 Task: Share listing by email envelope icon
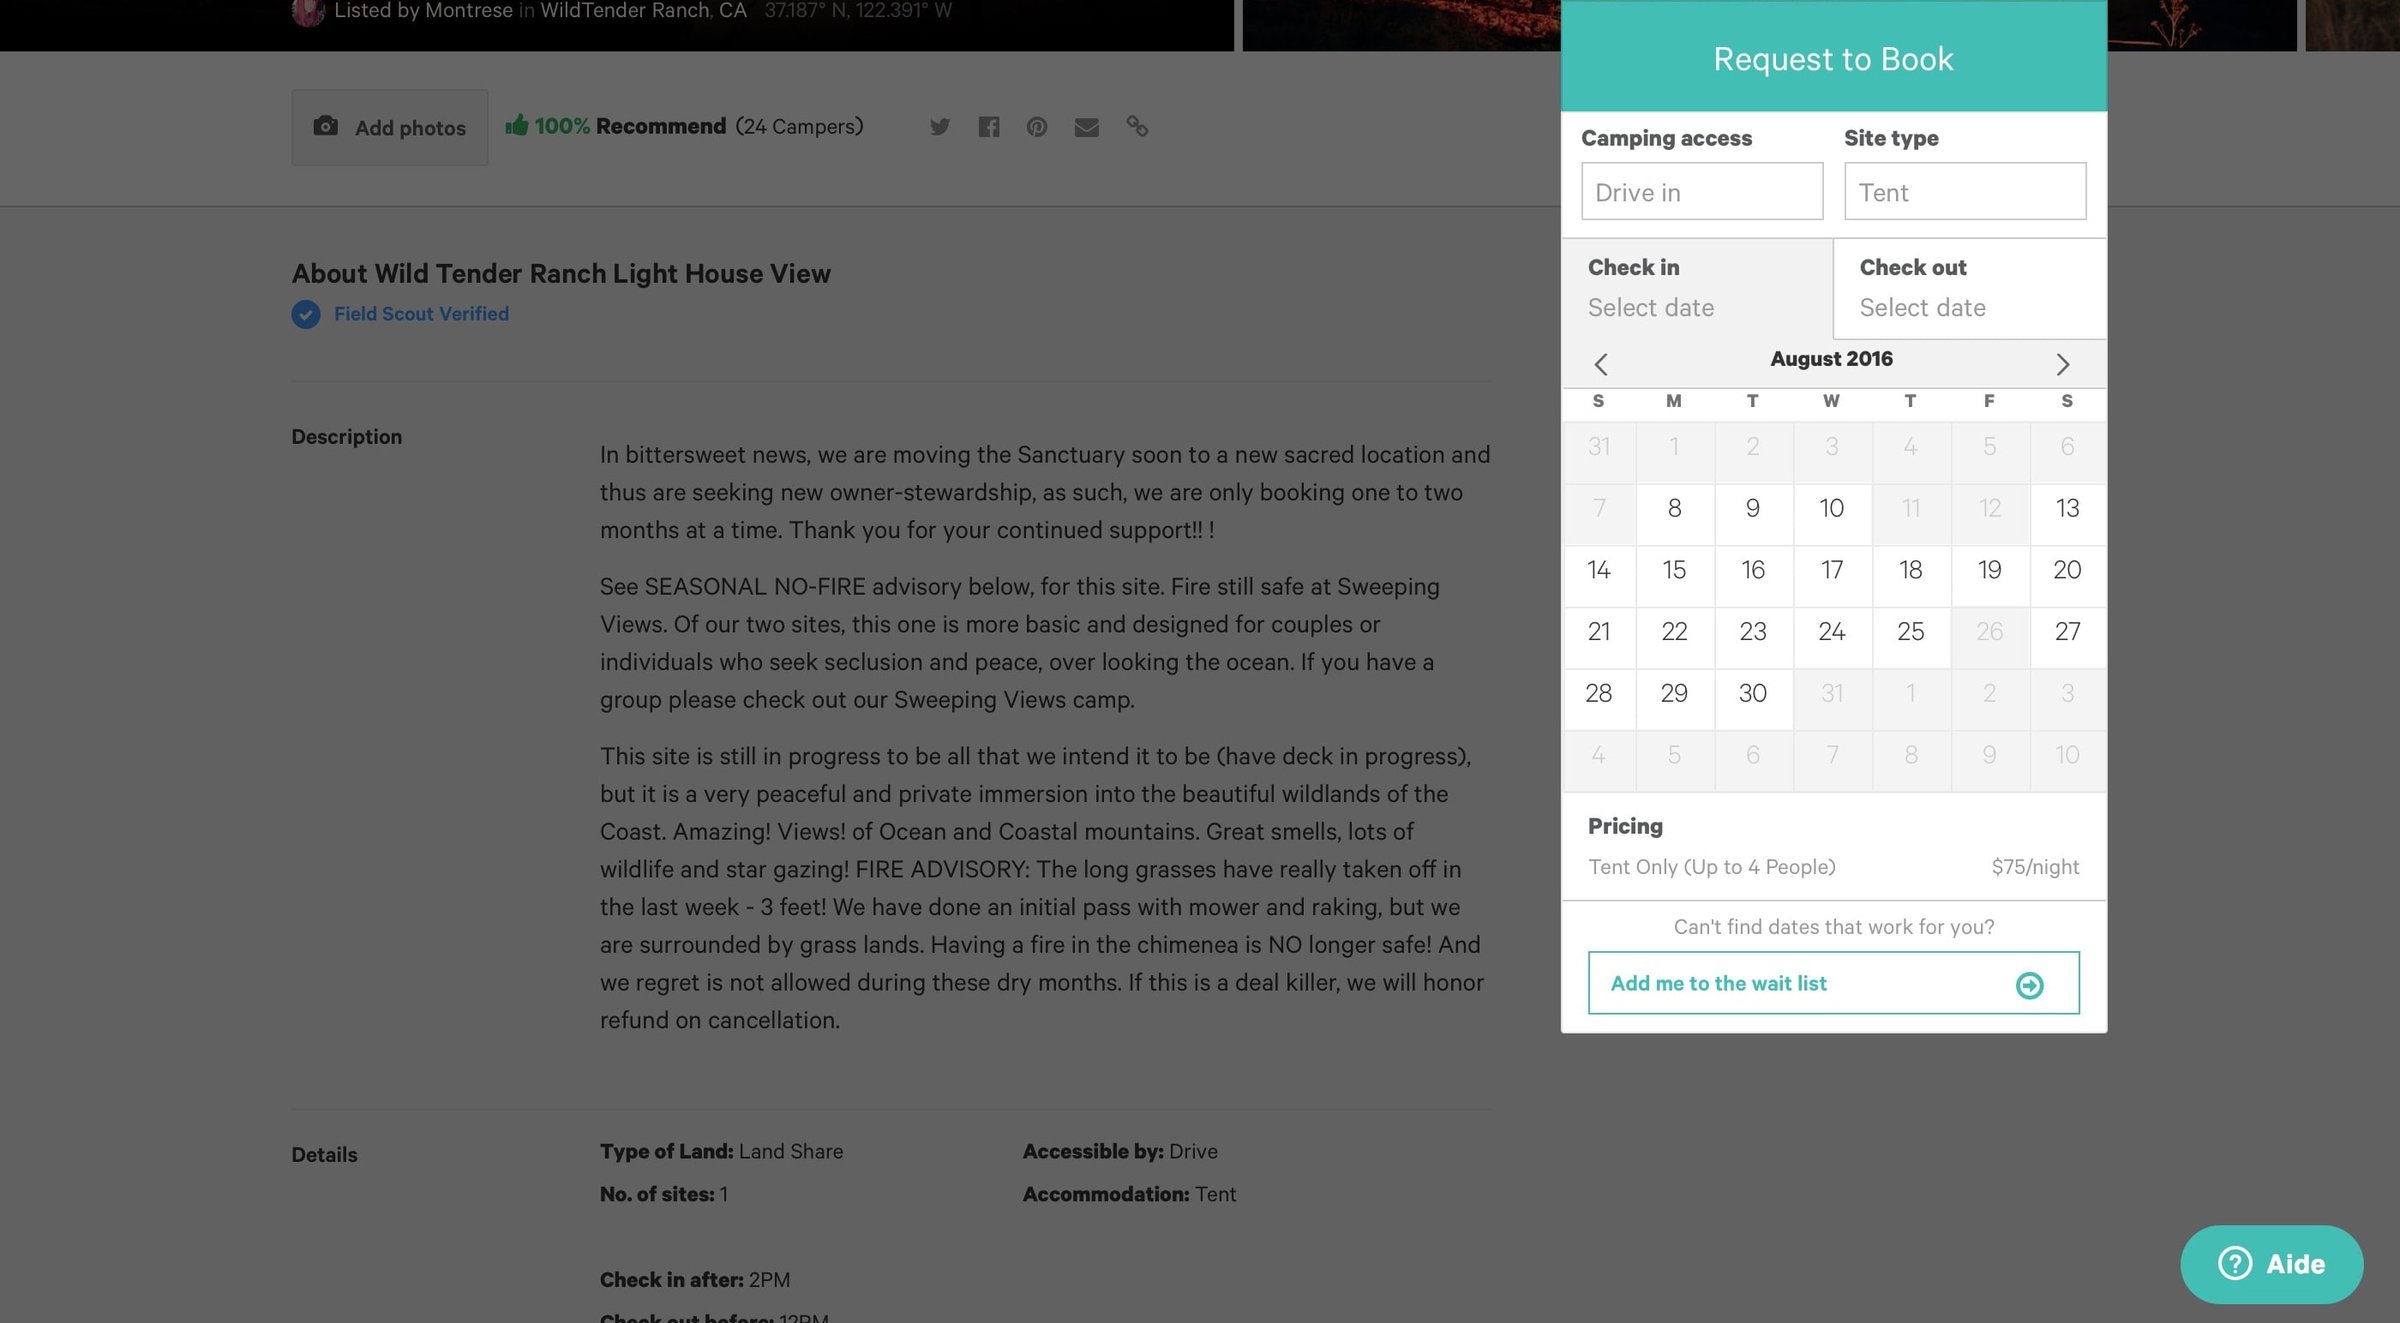1086,127
